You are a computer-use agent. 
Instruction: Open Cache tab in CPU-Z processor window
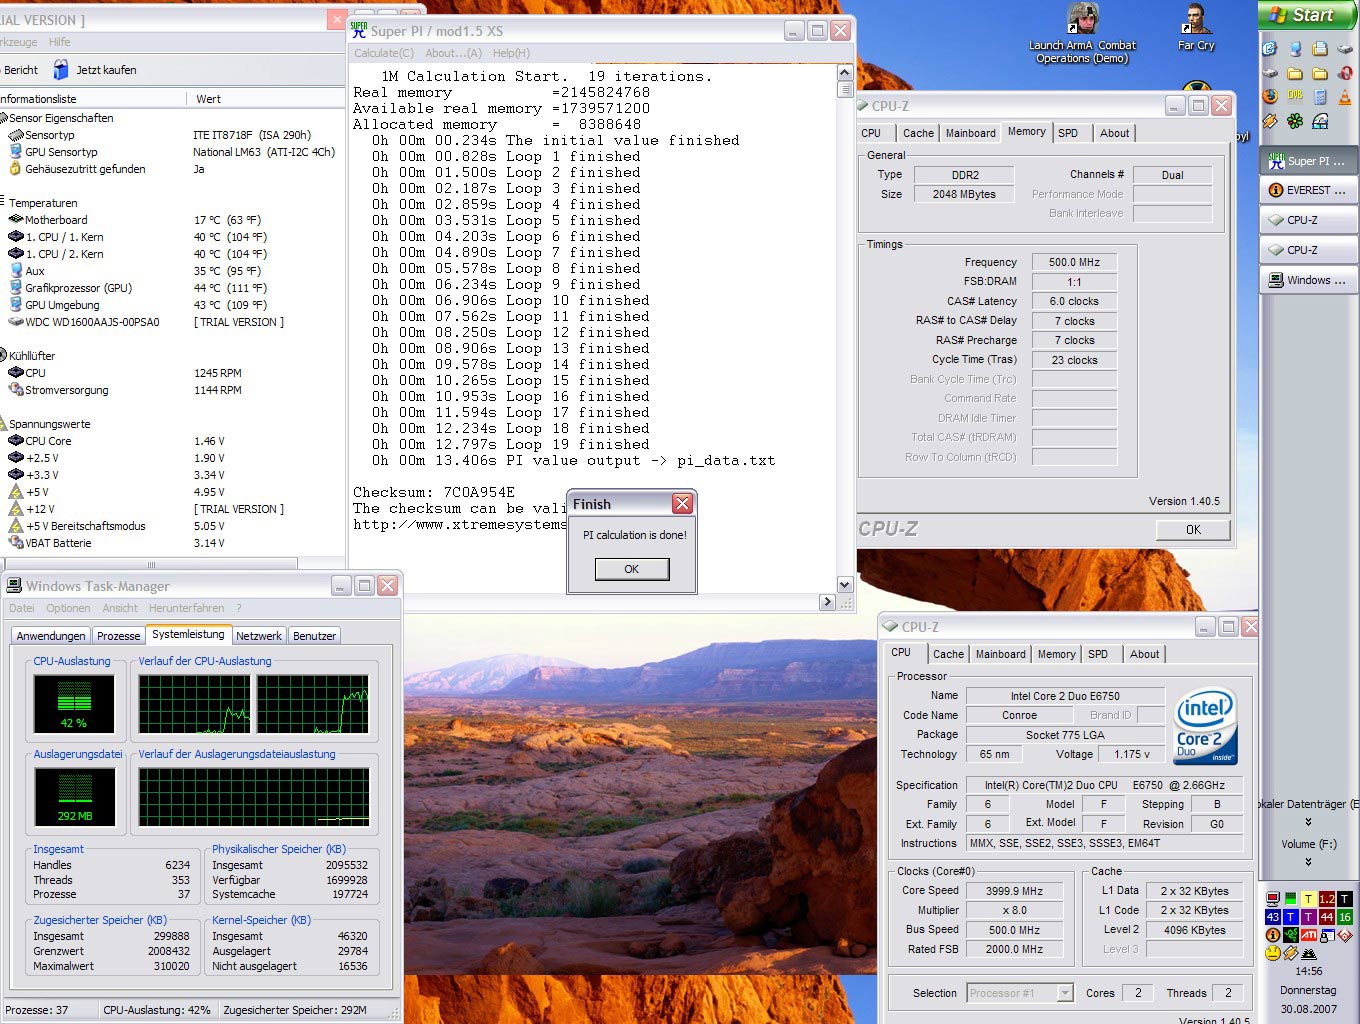948,654
